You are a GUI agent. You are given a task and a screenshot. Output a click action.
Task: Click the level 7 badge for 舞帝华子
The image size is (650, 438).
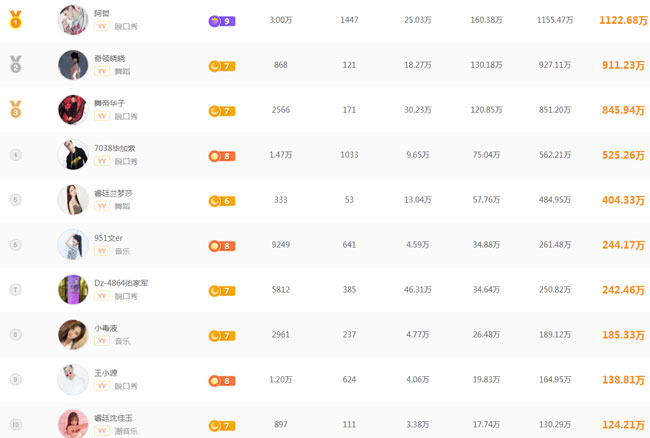(x=222, y=111)
